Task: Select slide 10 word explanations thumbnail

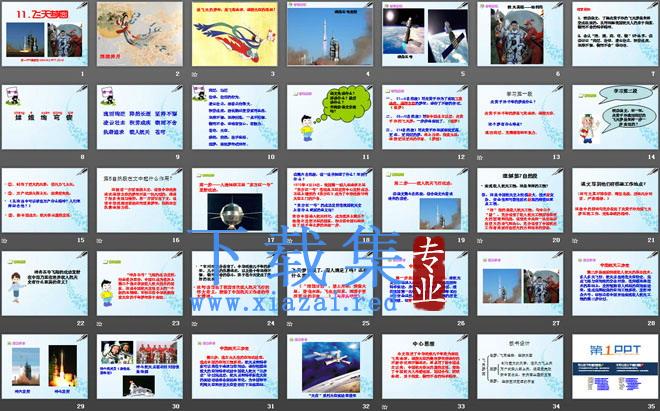Action: (x=235, y=117)
